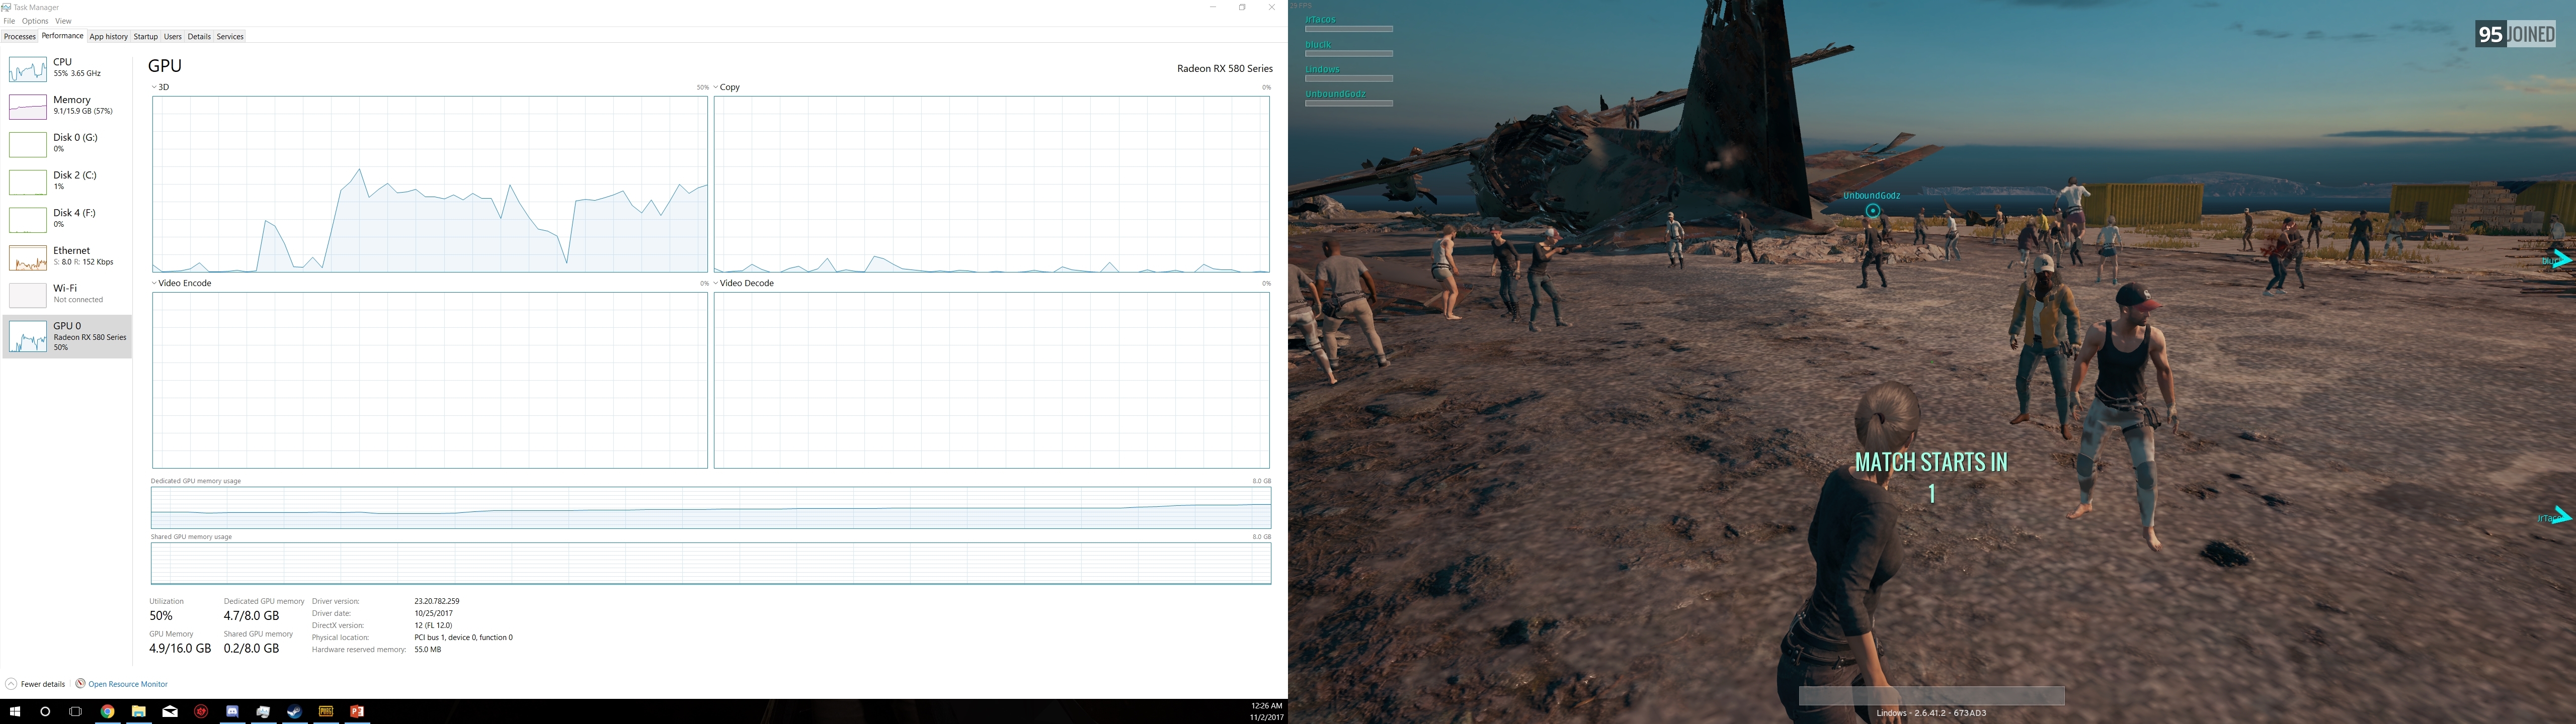Click the 3D usage graph area
Viewport: 2576px width, 724px height.
430,184
